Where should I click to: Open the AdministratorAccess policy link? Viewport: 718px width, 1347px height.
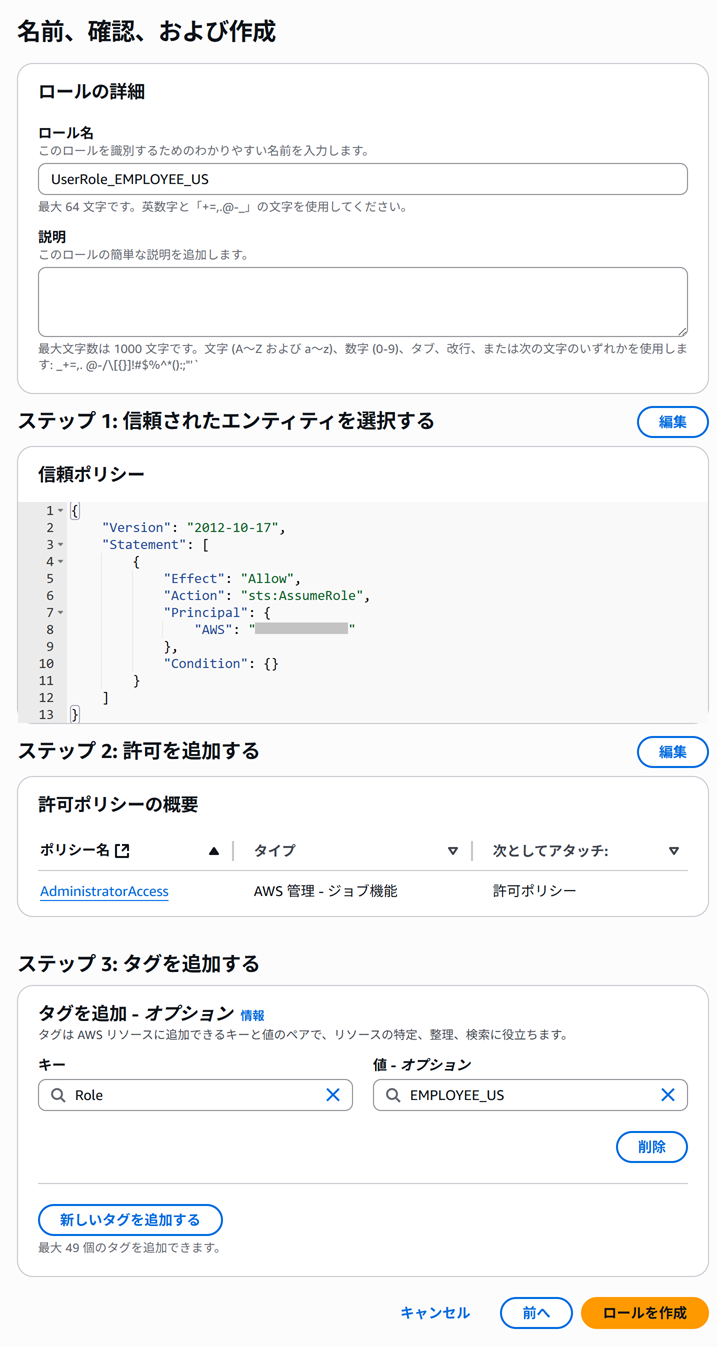[104, 891]
